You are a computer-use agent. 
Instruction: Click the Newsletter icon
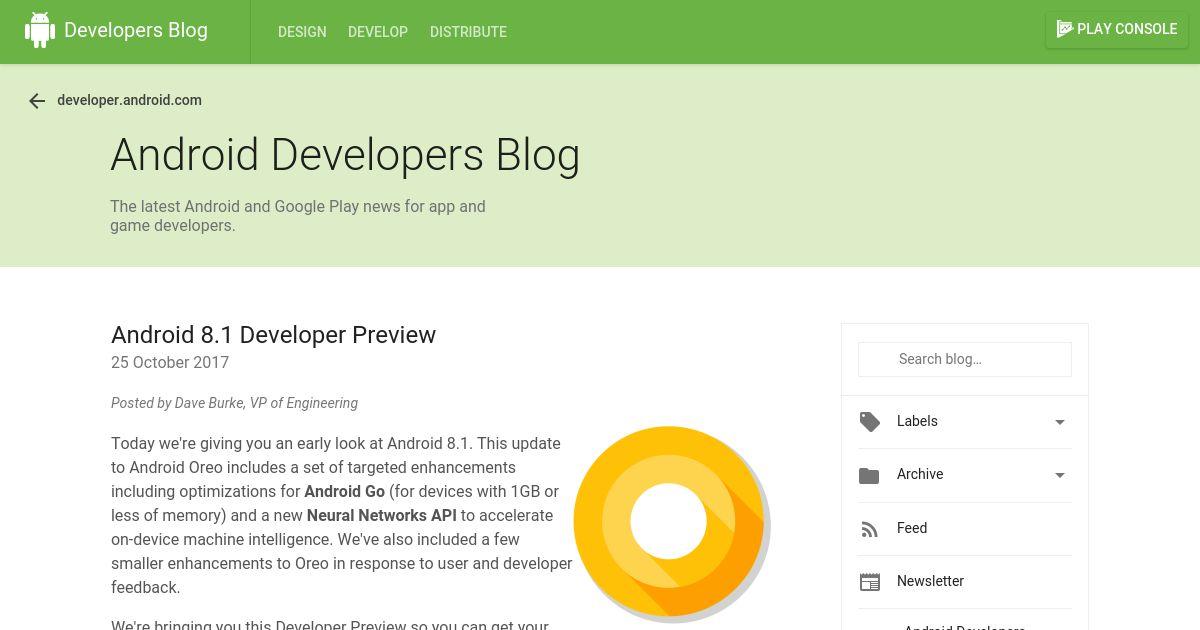click(870, 582)
